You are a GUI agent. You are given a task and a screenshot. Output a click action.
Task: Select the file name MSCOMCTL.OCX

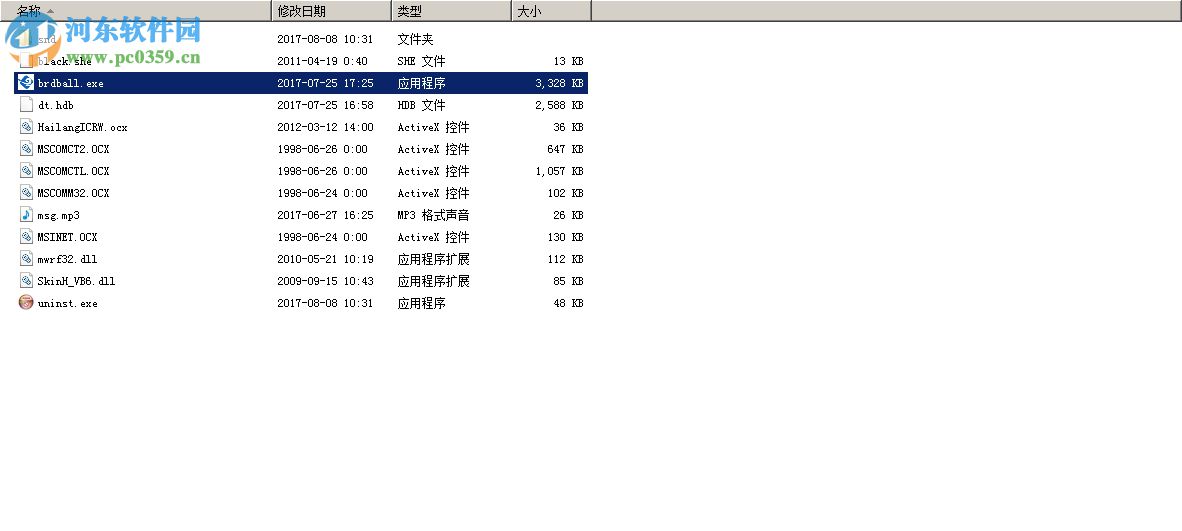[73, 170]
